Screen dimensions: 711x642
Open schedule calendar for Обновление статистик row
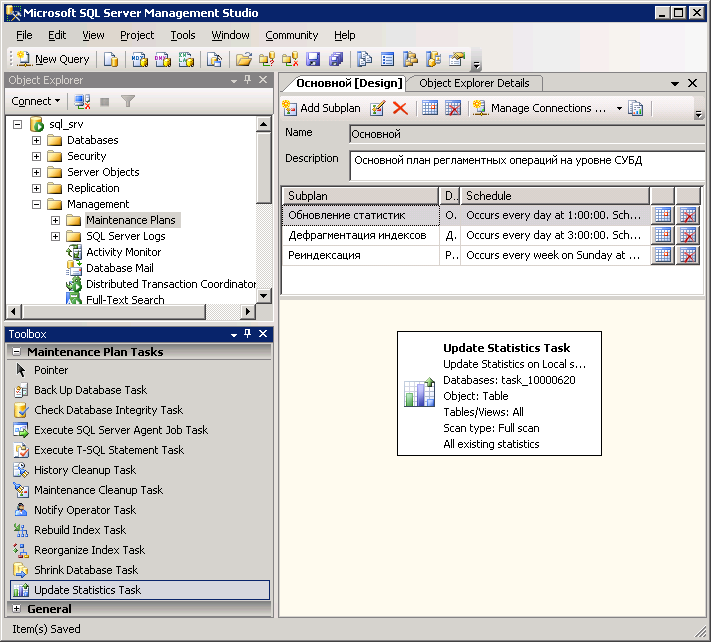click(662, 215)
